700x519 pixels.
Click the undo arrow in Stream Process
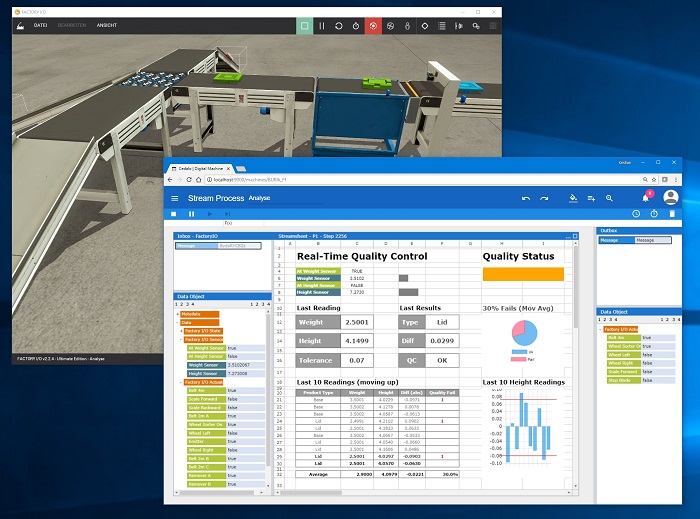526,198
